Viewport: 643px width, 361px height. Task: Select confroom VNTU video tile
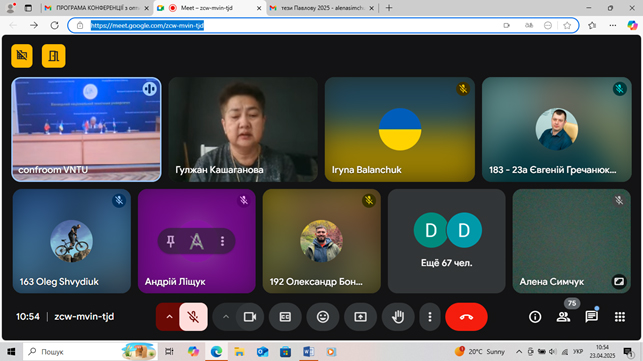86,129
